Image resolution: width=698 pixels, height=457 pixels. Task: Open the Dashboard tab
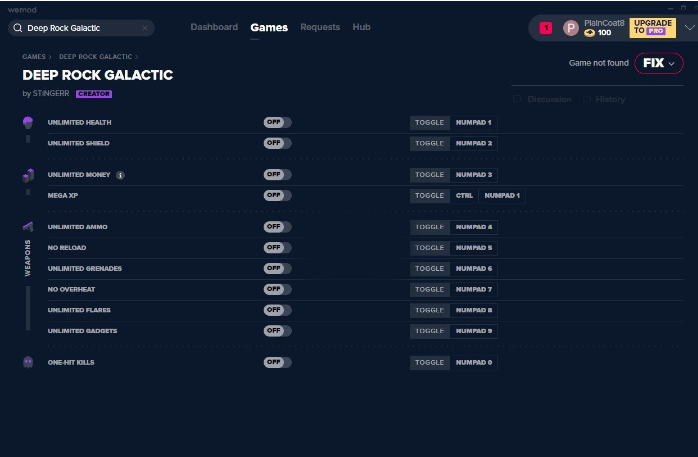click(214, 27)
